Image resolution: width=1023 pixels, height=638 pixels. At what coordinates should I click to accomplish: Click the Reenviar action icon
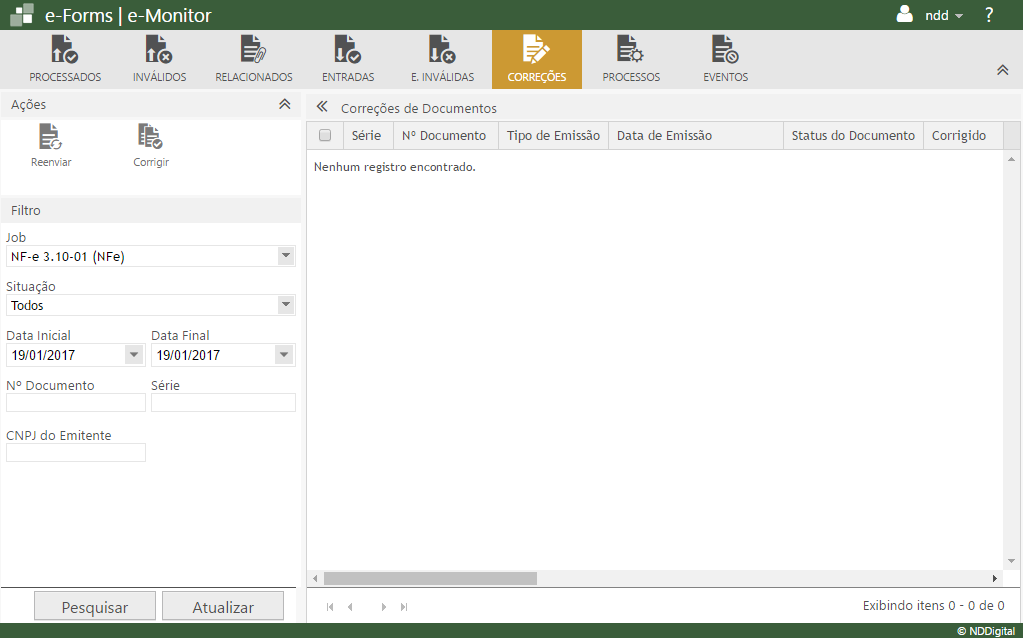pos(51,137)
